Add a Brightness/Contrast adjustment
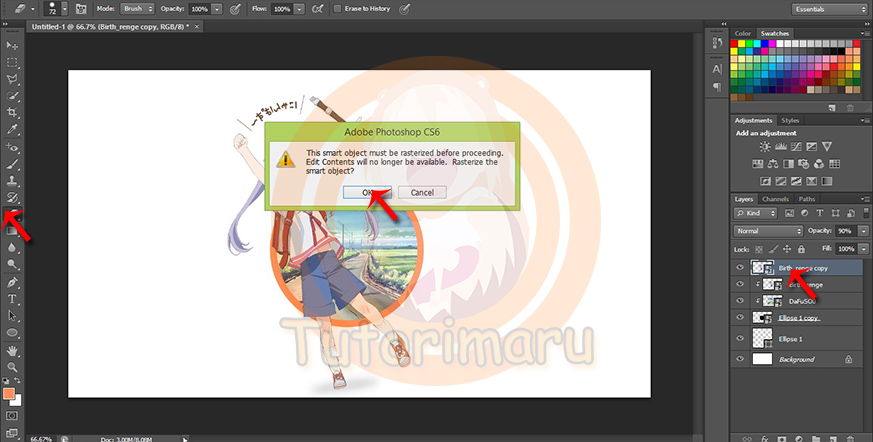The height and width of the screenshot is (442, 873). coord(765,147)
